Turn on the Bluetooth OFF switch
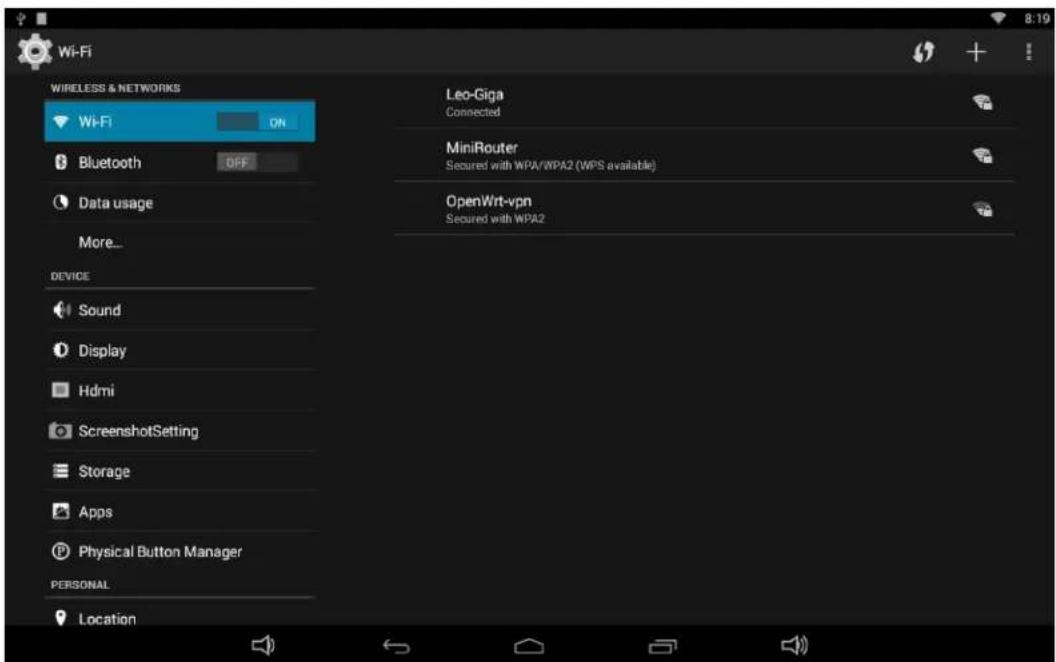This screenshot has width=1056, height=662. (257, 162)
